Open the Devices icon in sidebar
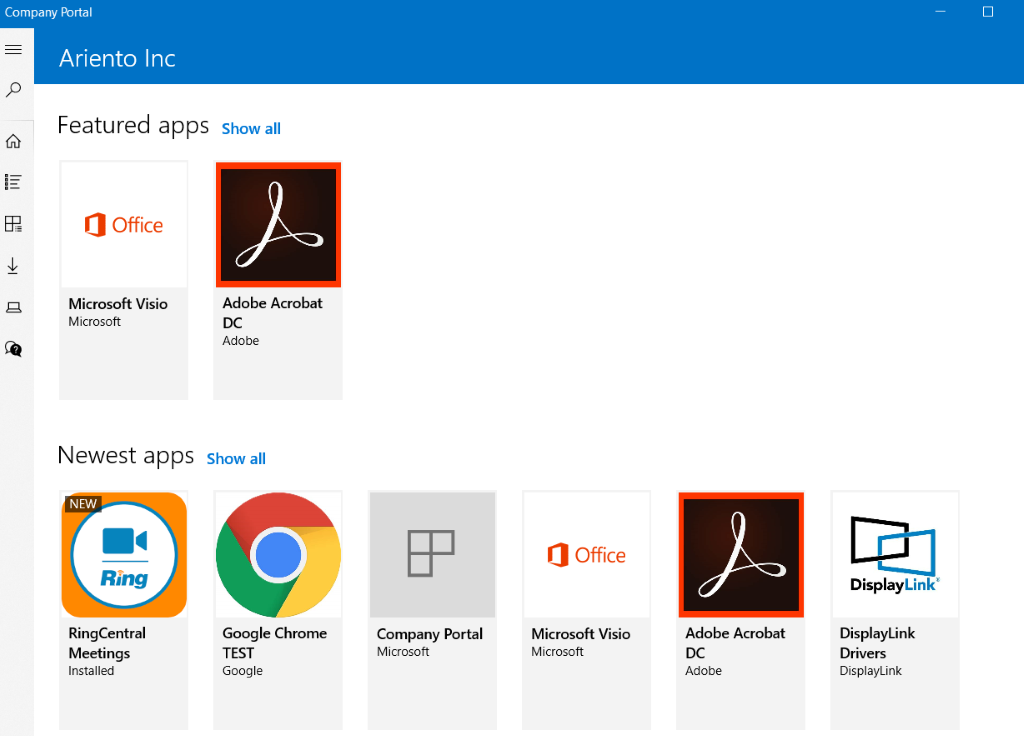The image size is (1024, 736). pos(14,307)
